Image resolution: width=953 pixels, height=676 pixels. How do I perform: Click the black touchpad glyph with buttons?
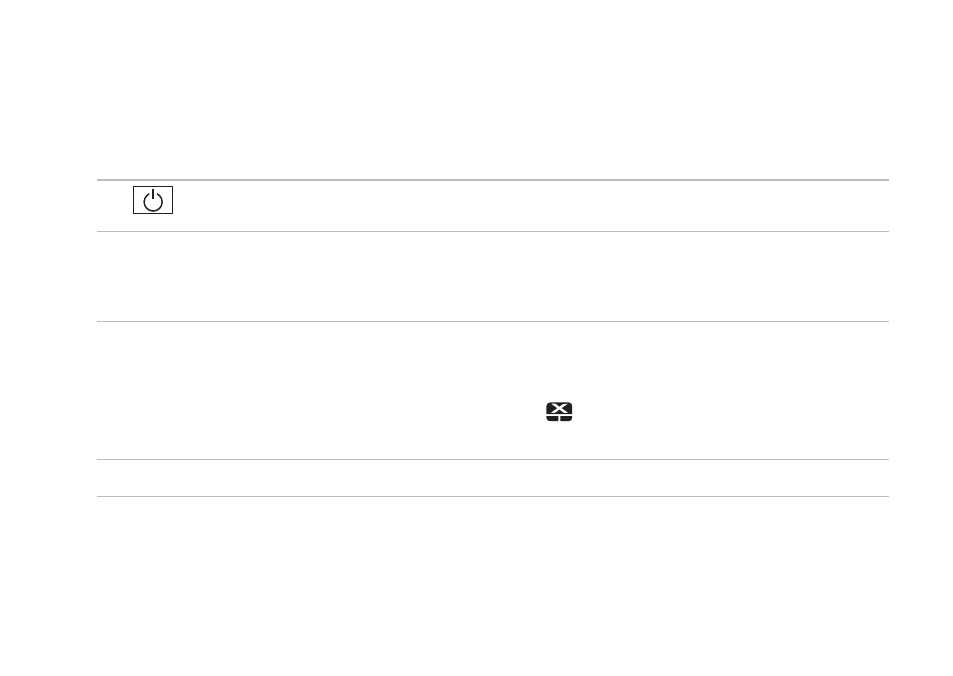[x=559, y=412]
